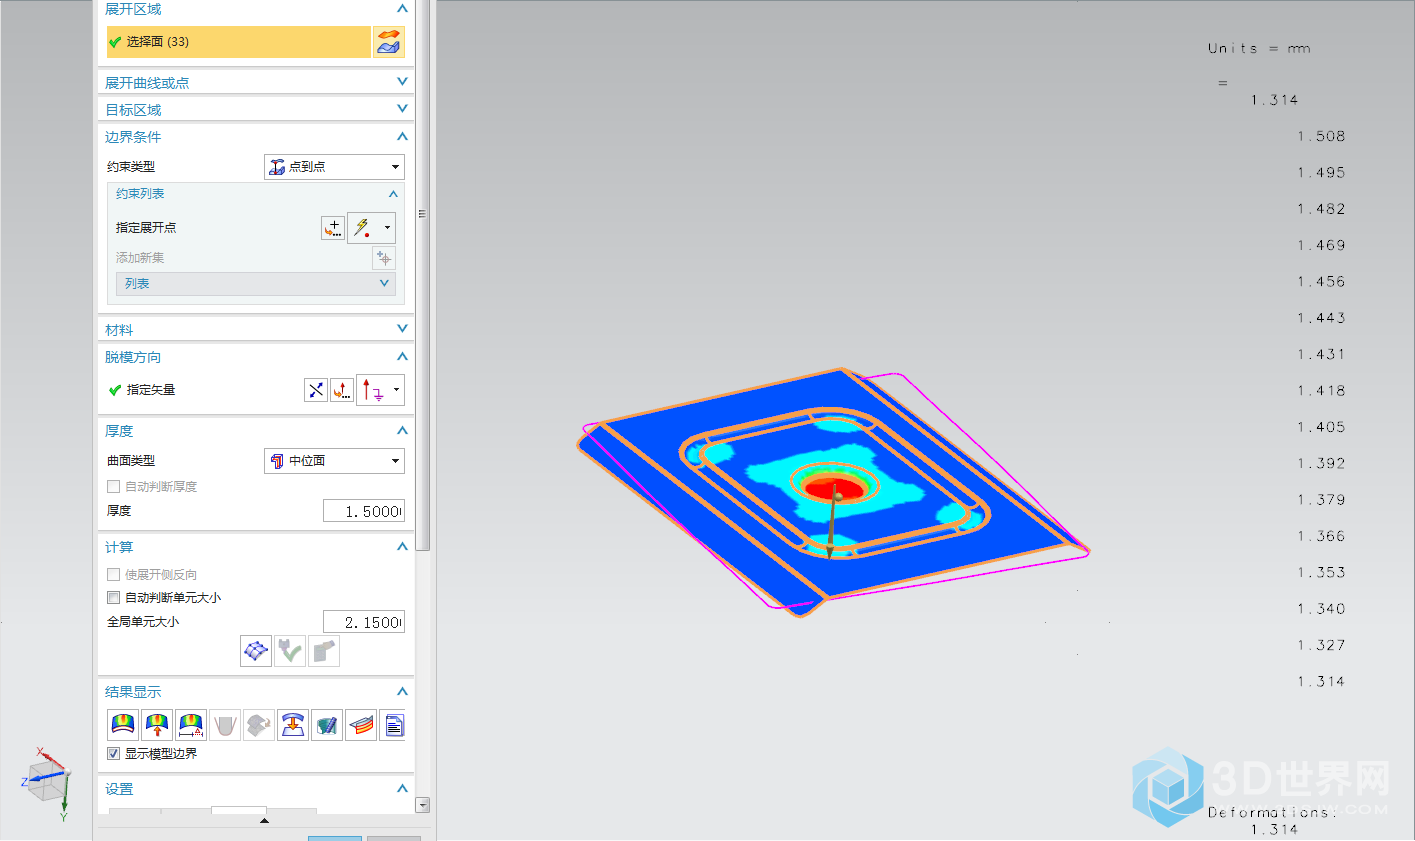Collapse the 脱模方向 section
This screenshot has width=1415, height=841.
point(402,356)
